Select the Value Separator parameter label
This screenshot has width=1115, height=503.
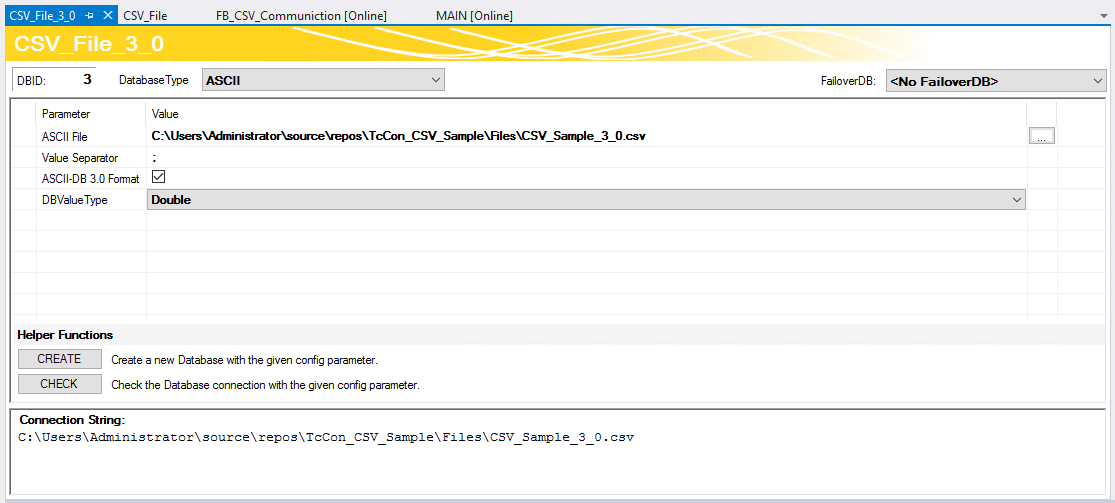pyautogui.click(x=80, y=158)
